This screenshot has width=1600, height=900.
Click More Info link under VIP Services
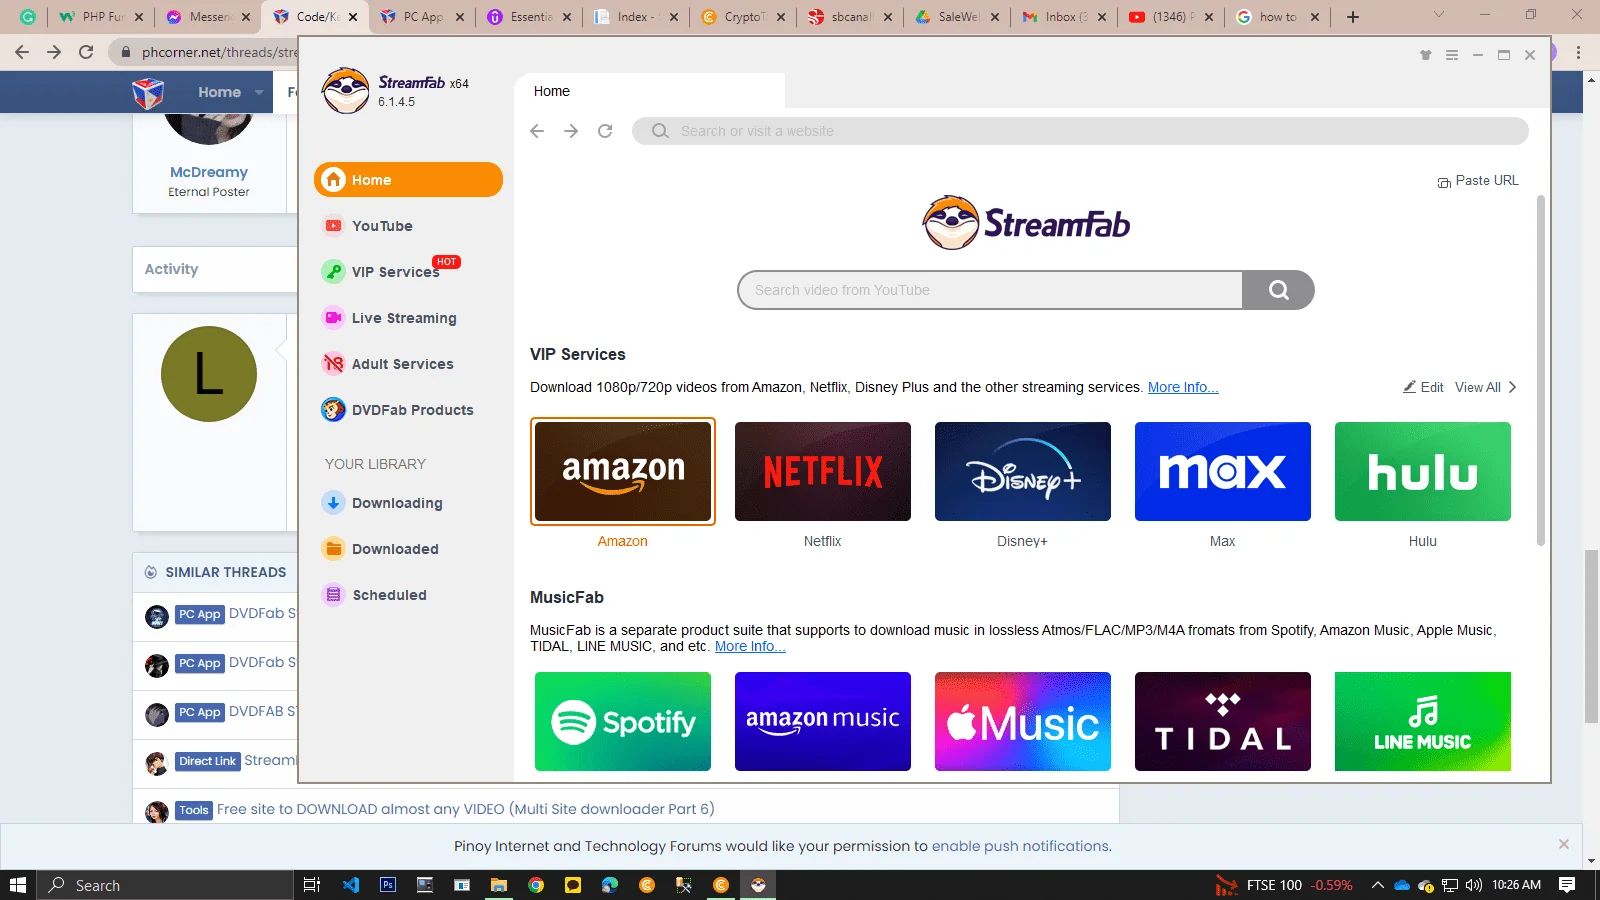pyautogui.click(x=1183, y=387)
